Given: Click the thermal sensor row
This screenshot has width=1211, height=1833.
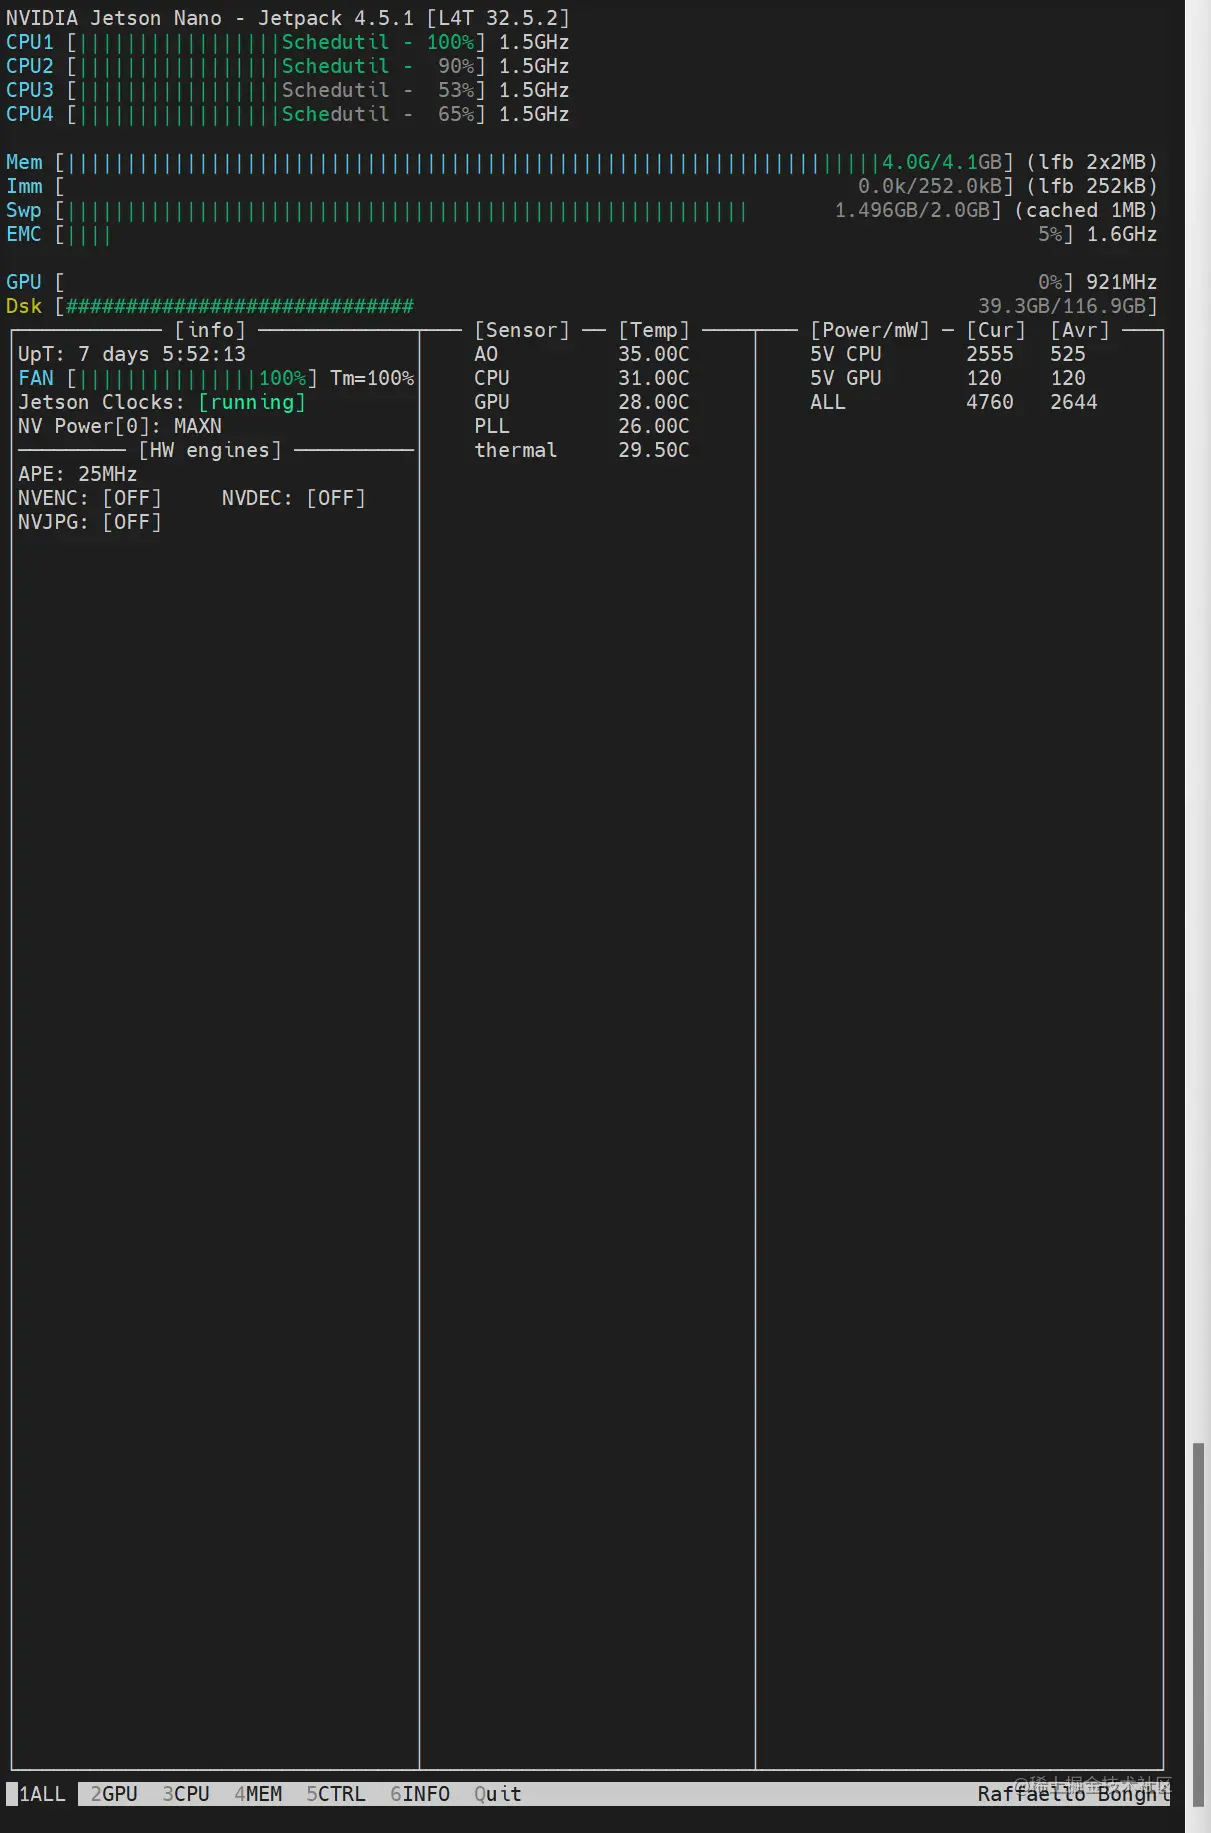Looking at the screenshot, I should pos(582,450).
